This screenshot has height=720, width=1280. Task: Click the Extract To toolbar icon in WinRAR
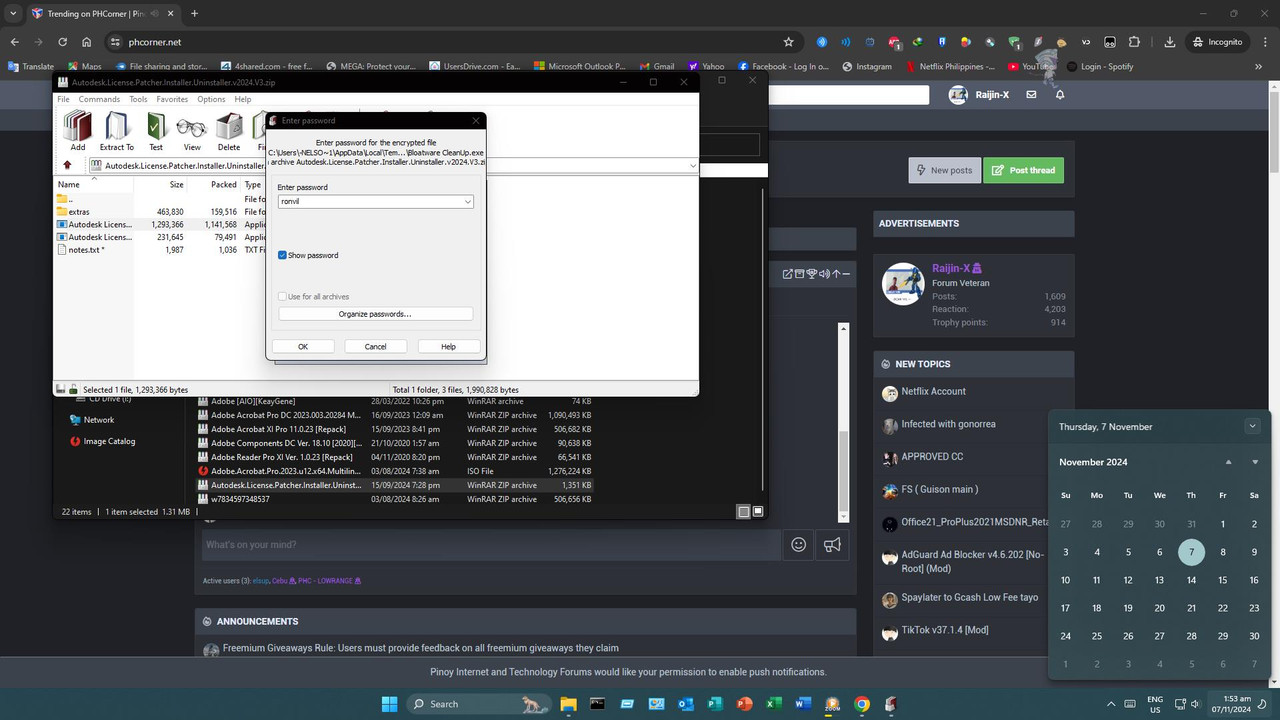[x=117, y=131]
